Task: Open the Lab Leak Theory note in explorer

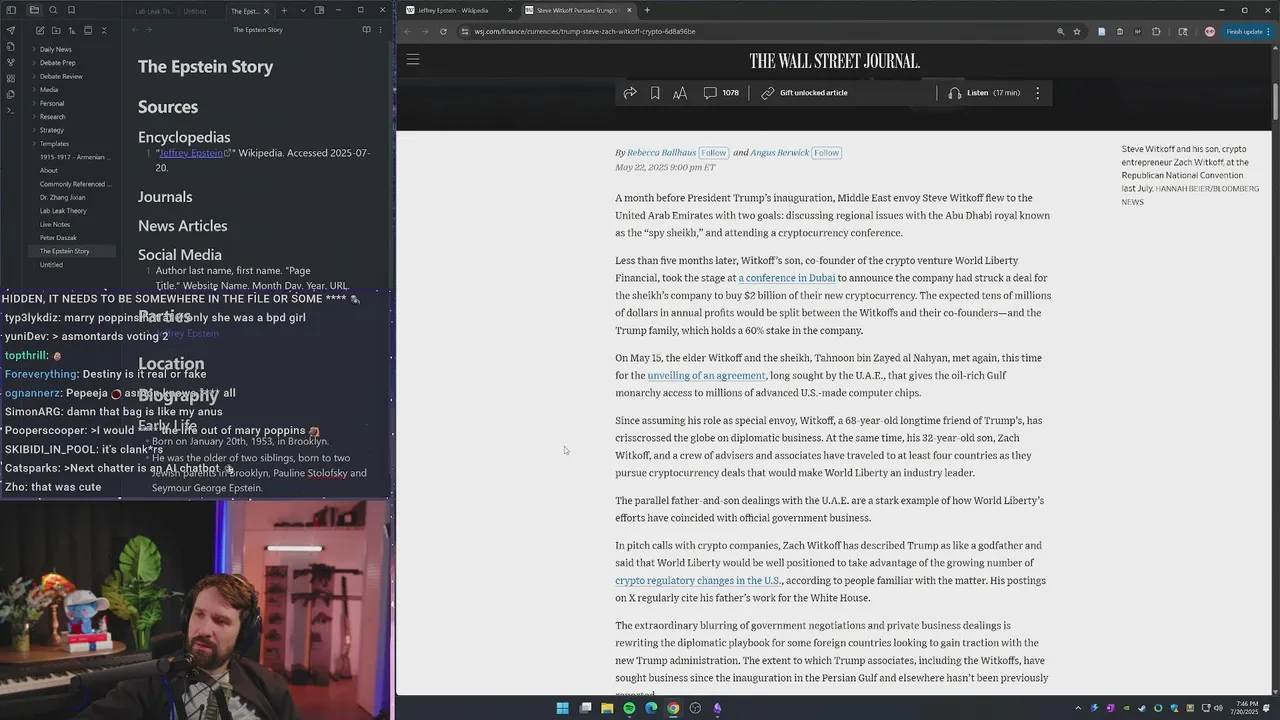Action: click(x=63, y=211)
